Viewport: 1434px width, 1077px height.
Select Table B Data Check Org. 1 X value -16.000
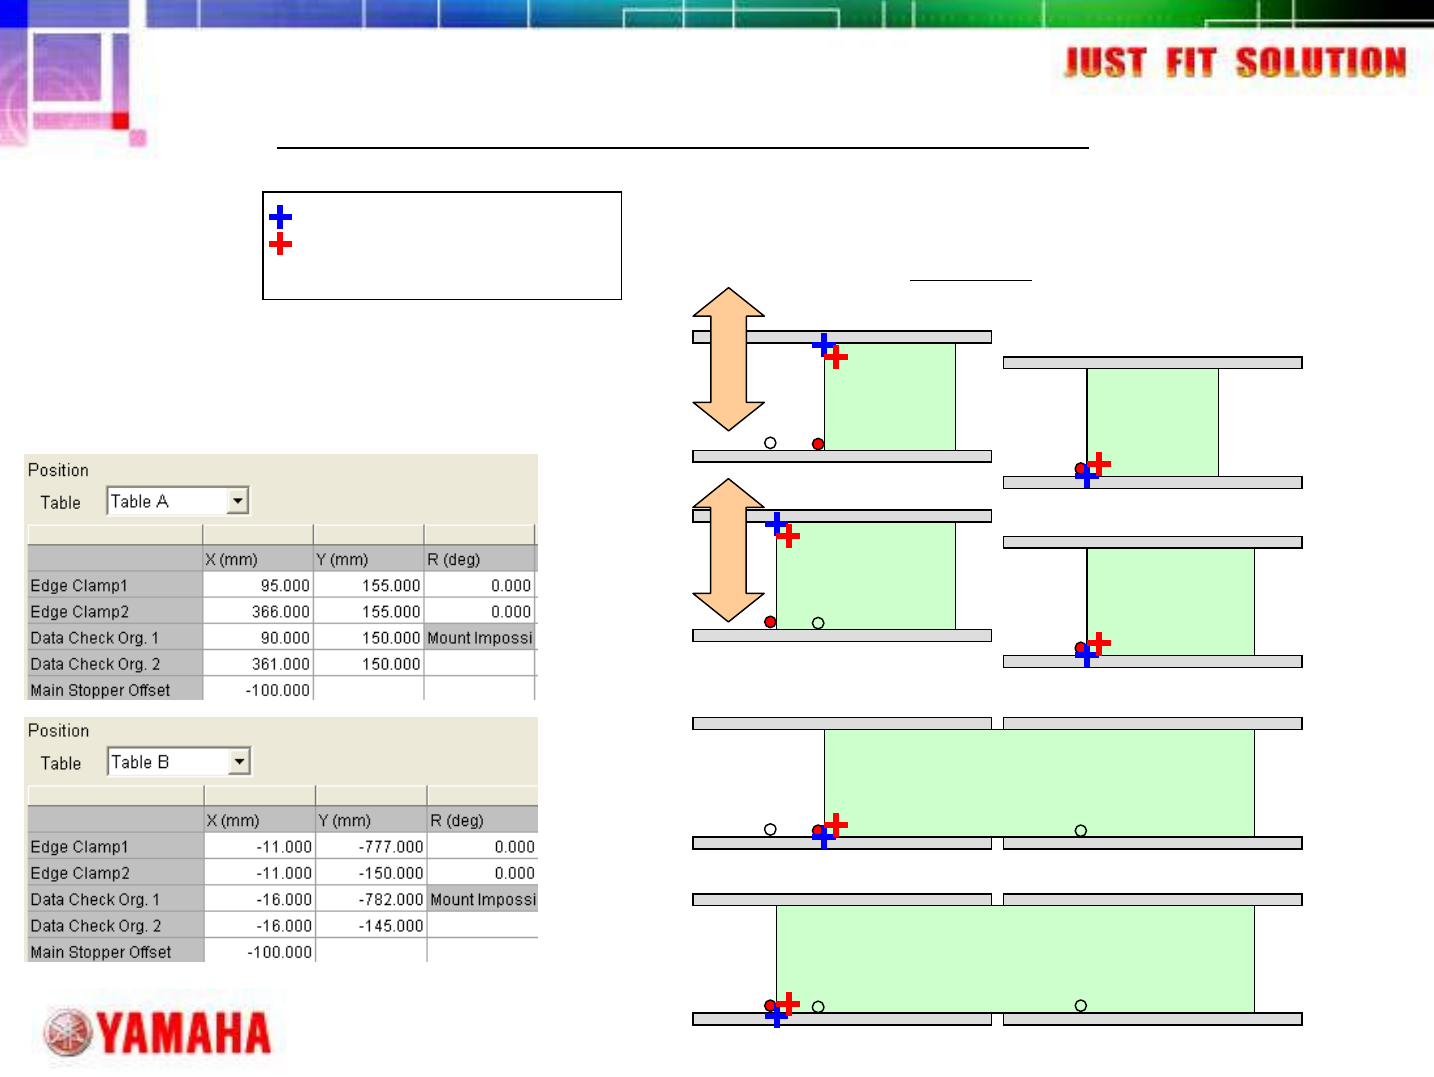pyautogui.click(x=260, y=899)
